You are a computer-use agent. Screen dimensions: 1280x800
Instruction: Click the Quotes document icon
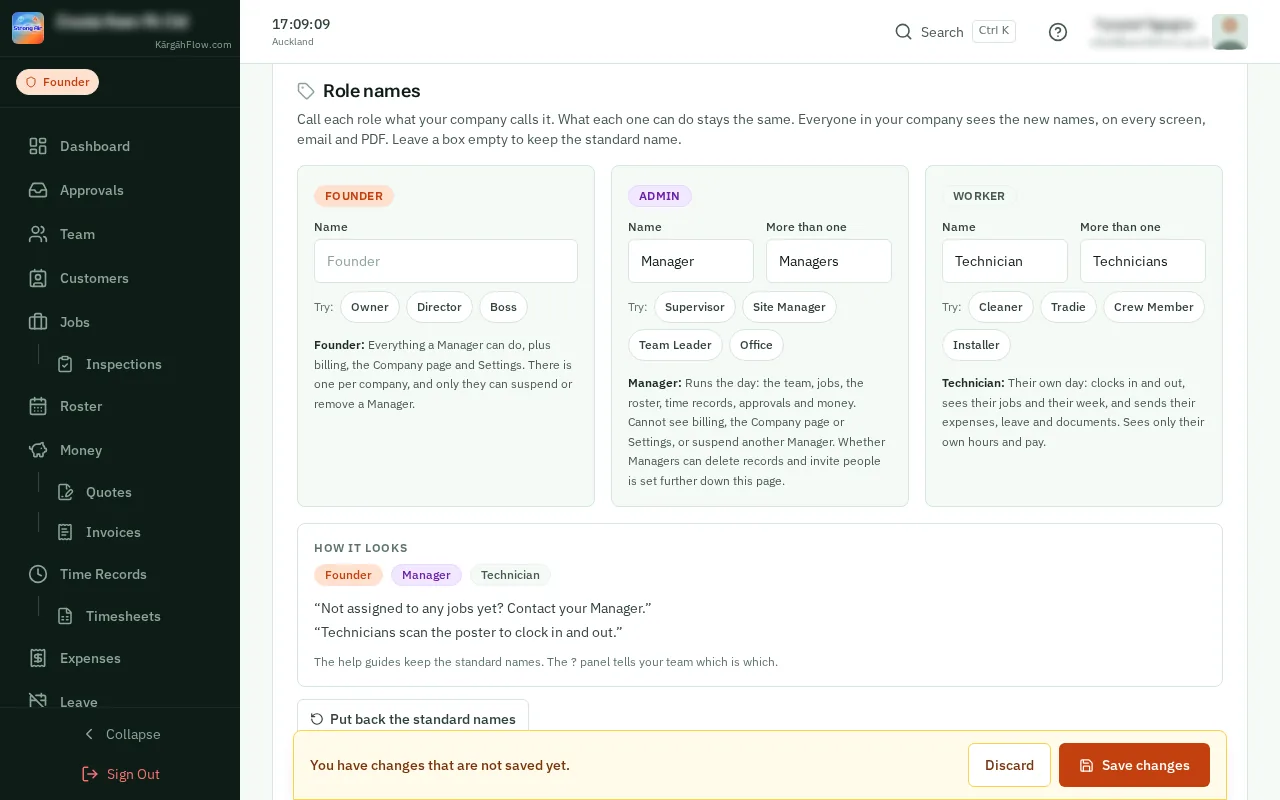point(65,492)
